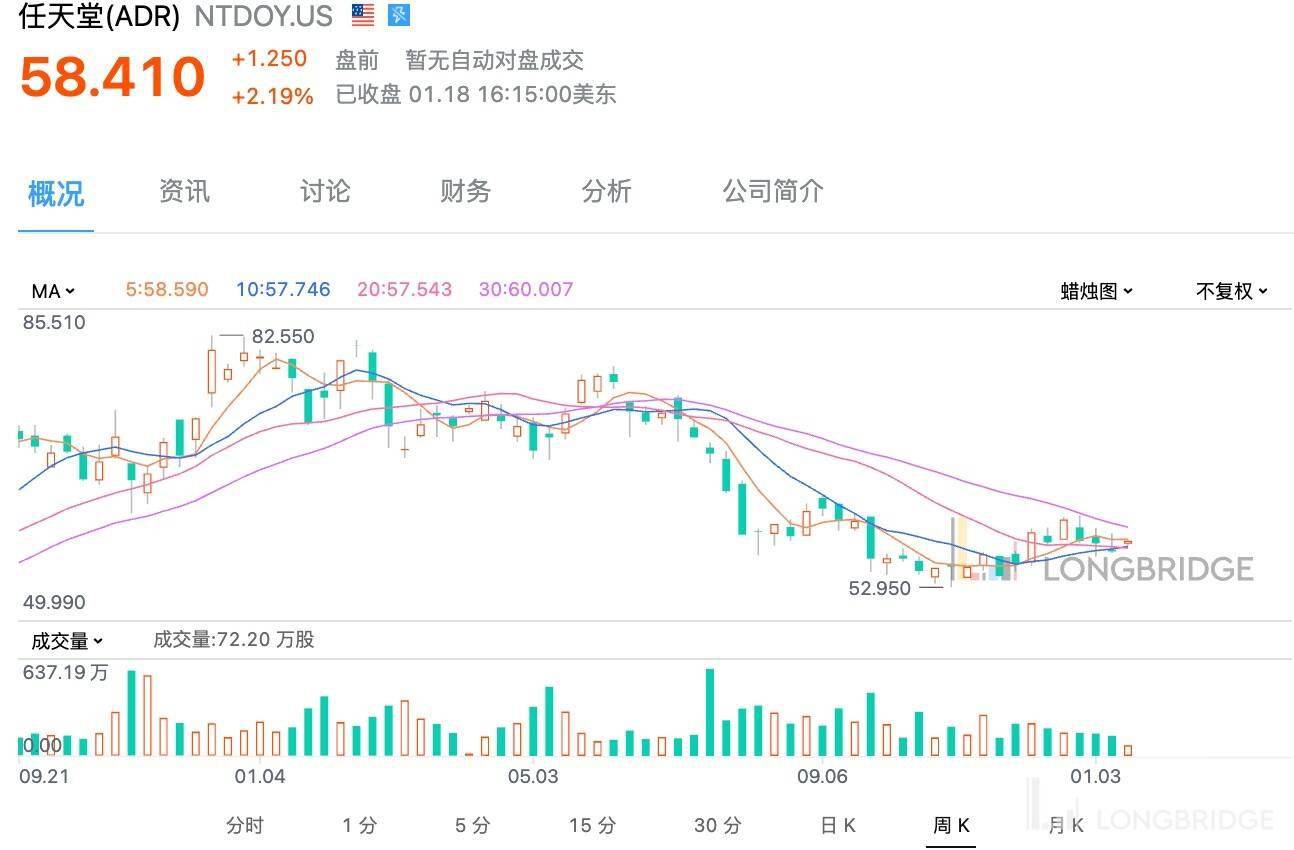
Task: Switch to the 资讯 tab
Action: click(x=184, y=191)
